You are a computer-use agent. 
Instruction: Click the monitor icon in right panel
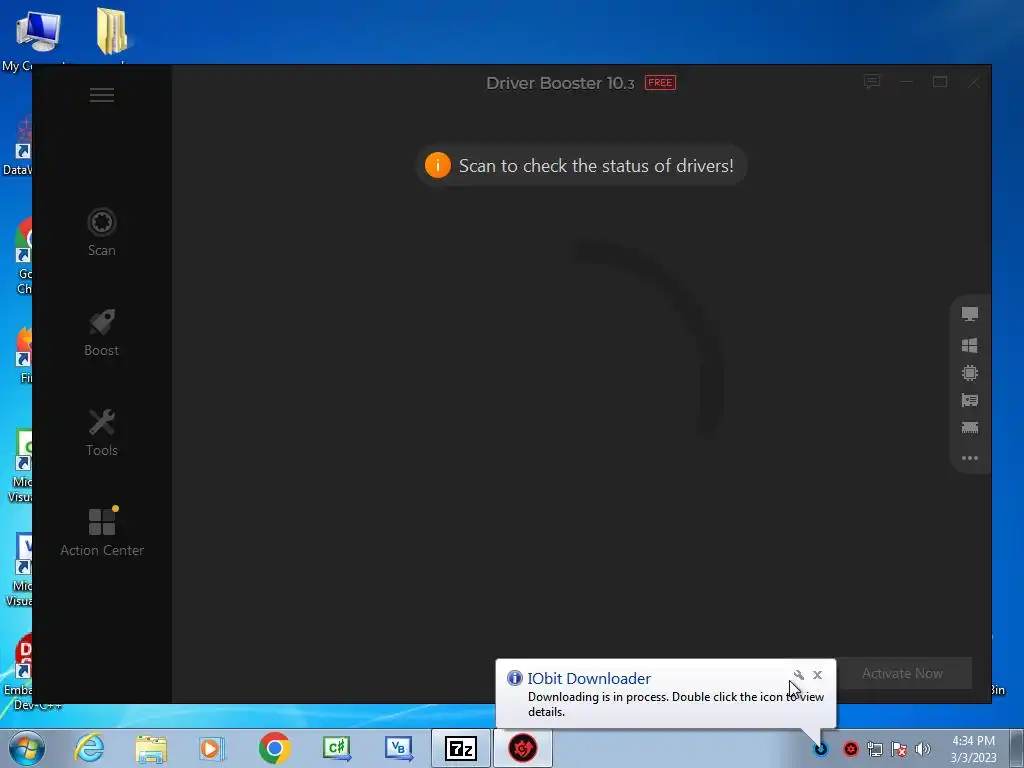[970, 314]
